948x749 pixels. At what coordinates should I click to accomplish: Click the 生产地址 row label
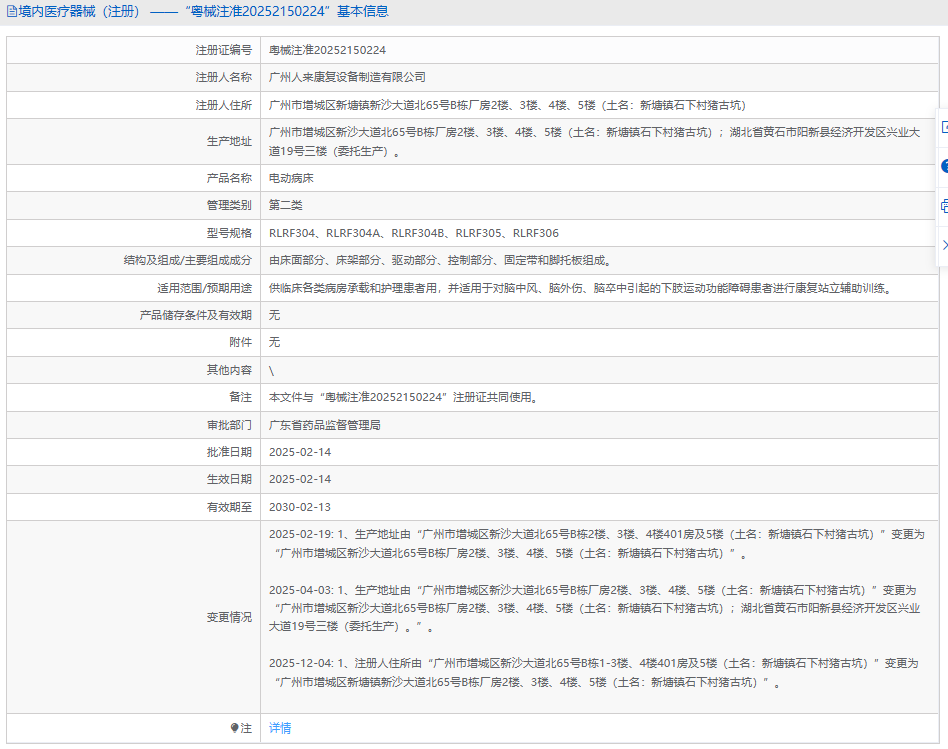pos(229,141)
